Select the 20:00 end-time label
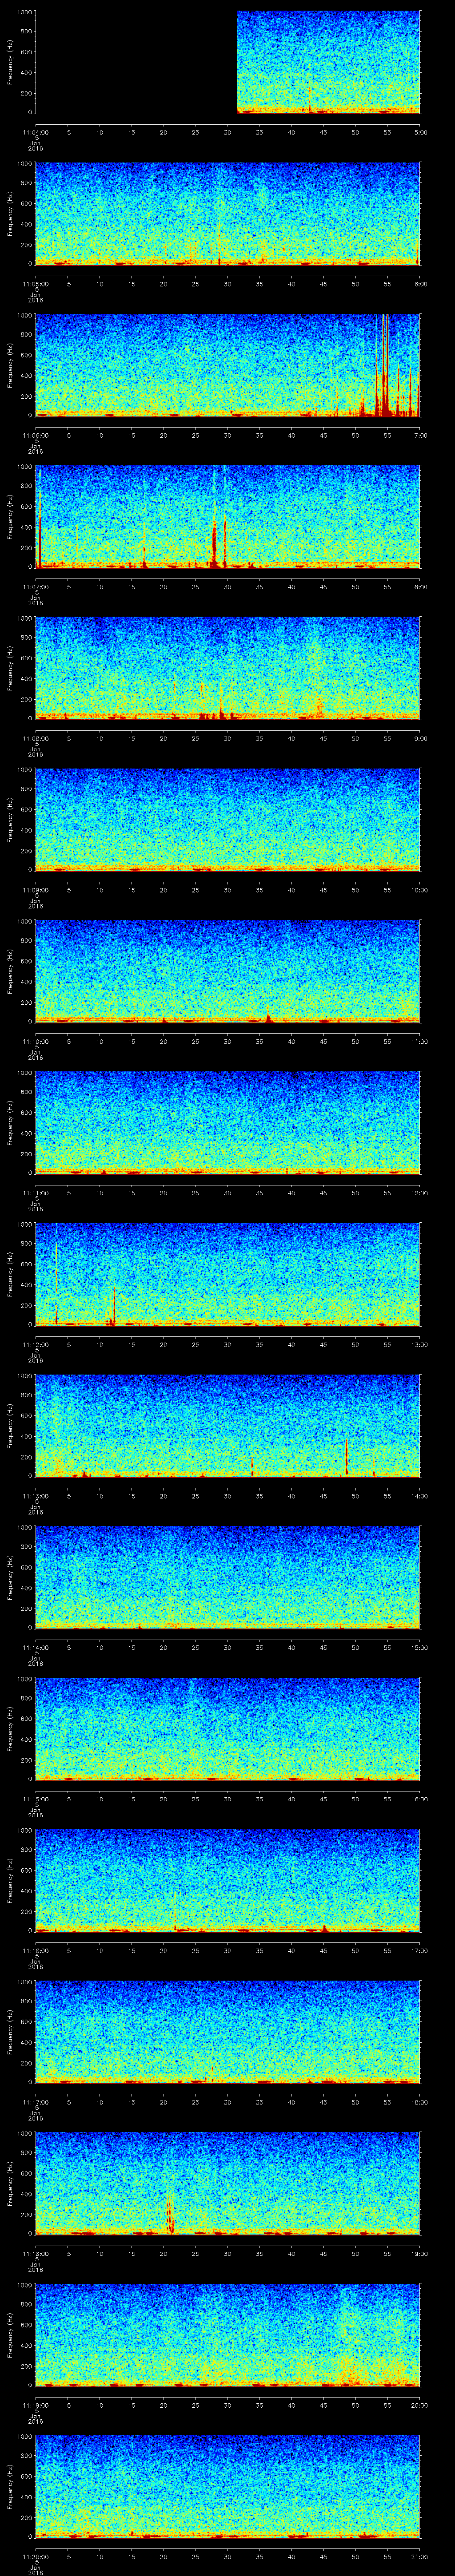Screen dimensions: 455x2576 pos(419,2405)
